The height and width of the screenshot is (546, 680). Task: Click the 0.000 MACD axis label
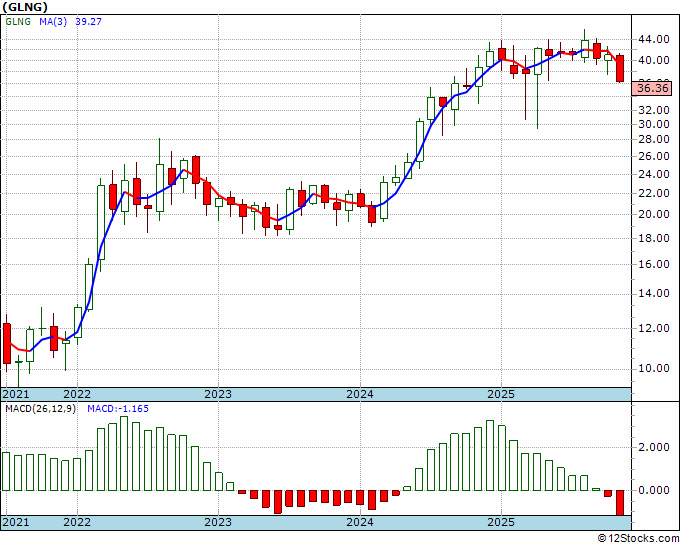654,490
